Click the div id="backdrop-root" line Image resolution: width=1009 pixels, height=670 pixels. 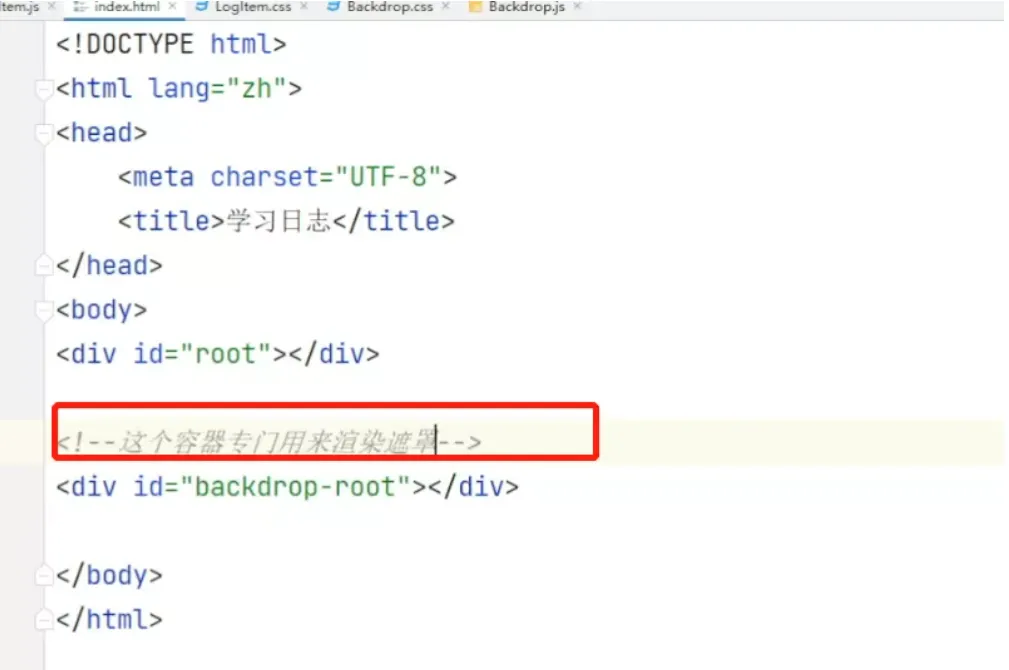pos(287,487)
